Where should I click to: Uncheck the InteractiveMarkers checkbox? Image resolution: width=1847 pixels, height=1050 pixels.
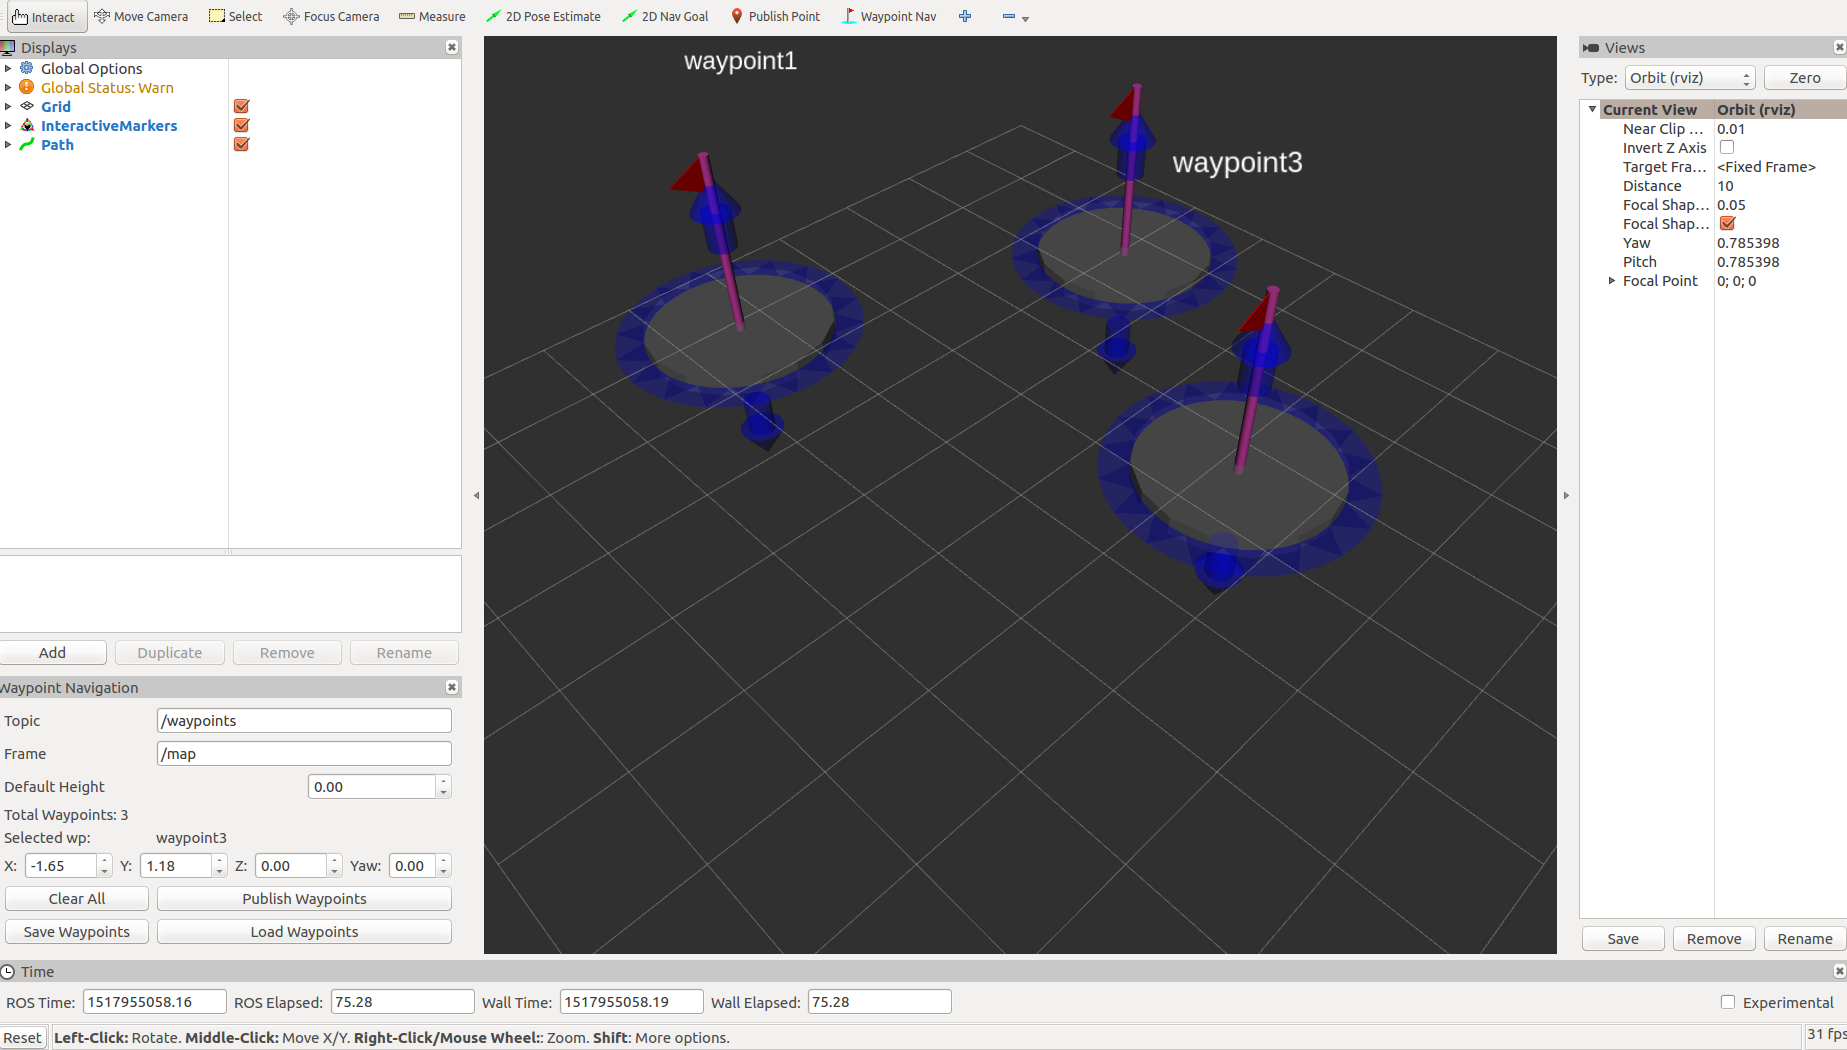pos(241,125)
